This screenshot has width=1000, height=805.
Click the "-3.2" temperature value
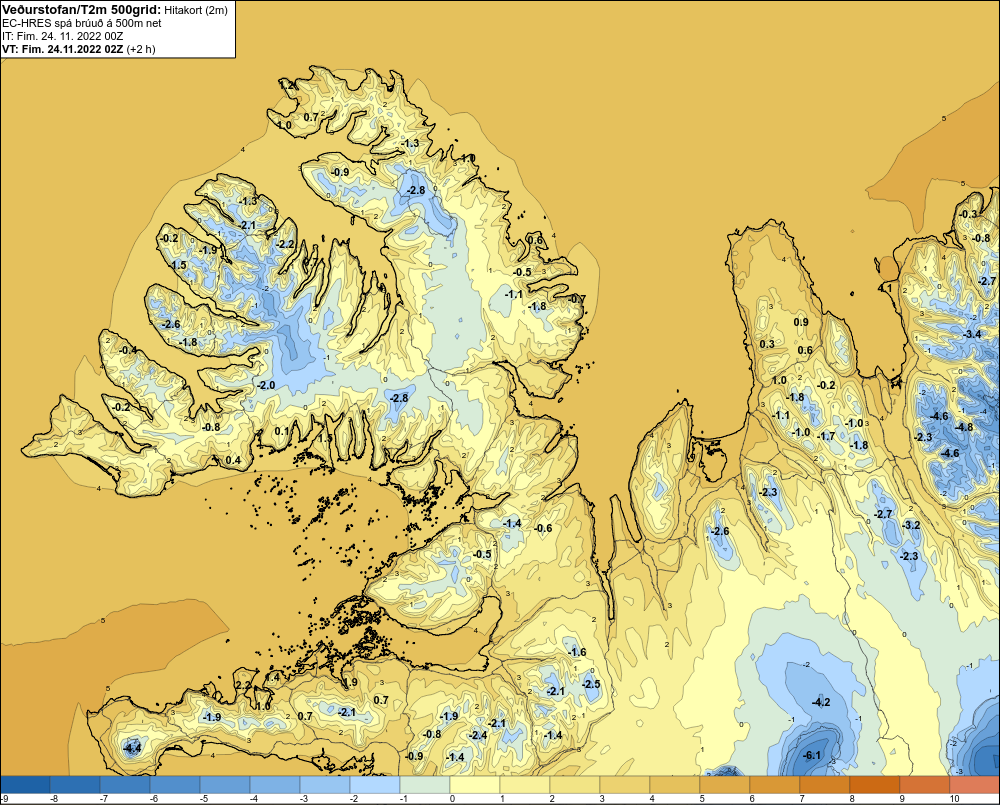coord(911,525)
